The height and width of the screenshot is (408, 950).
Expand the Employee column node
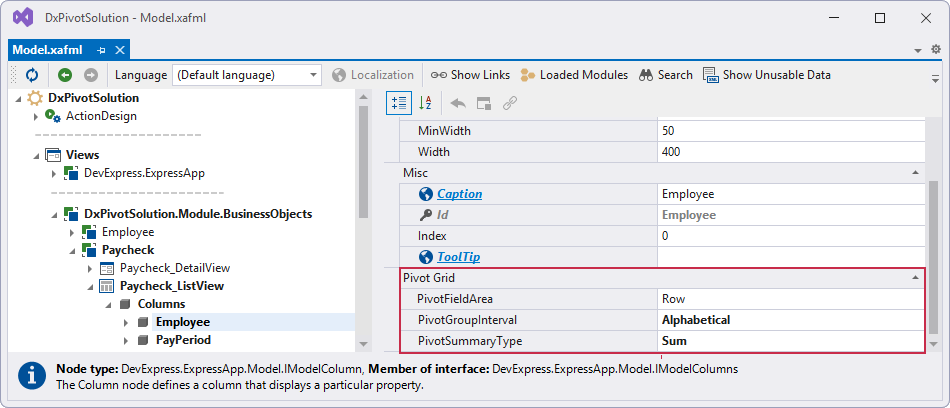[x=126, y=322]
